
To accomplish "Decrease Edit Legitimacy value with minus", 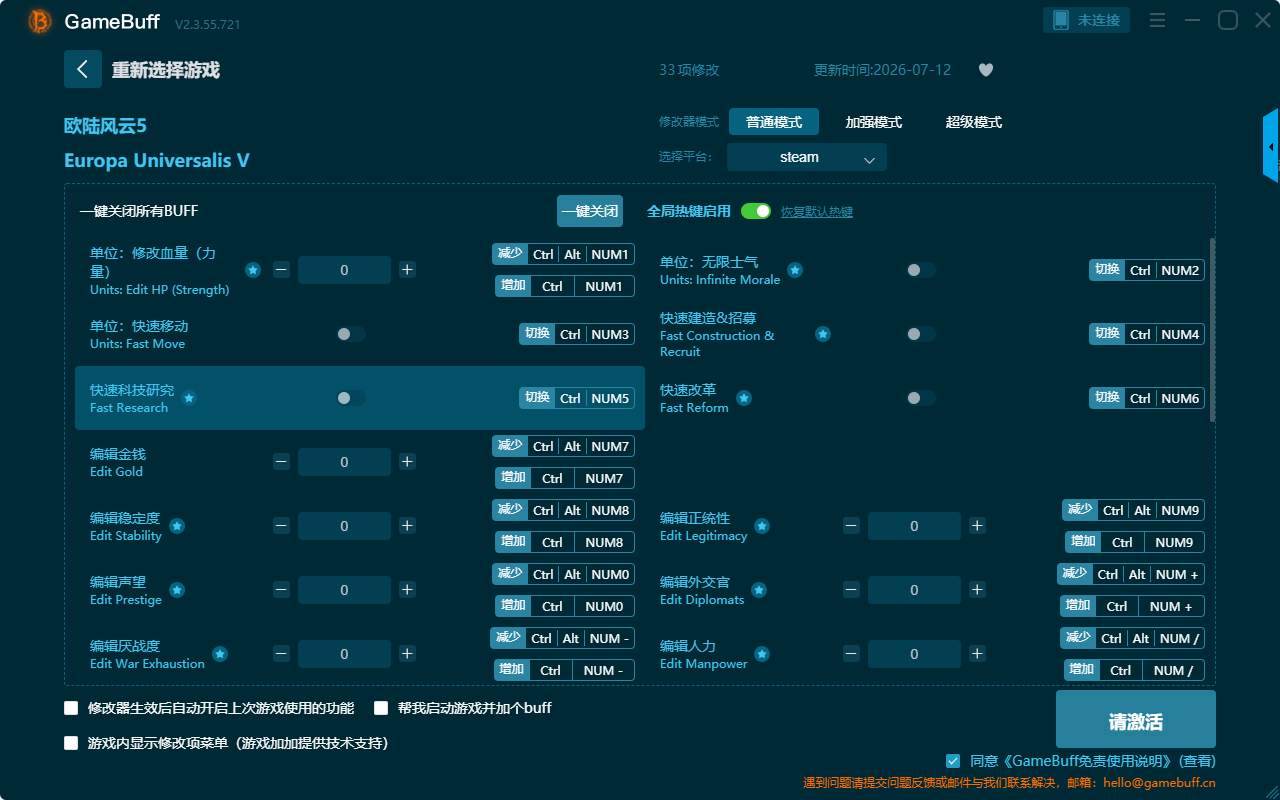I will (x=851, y=526).
